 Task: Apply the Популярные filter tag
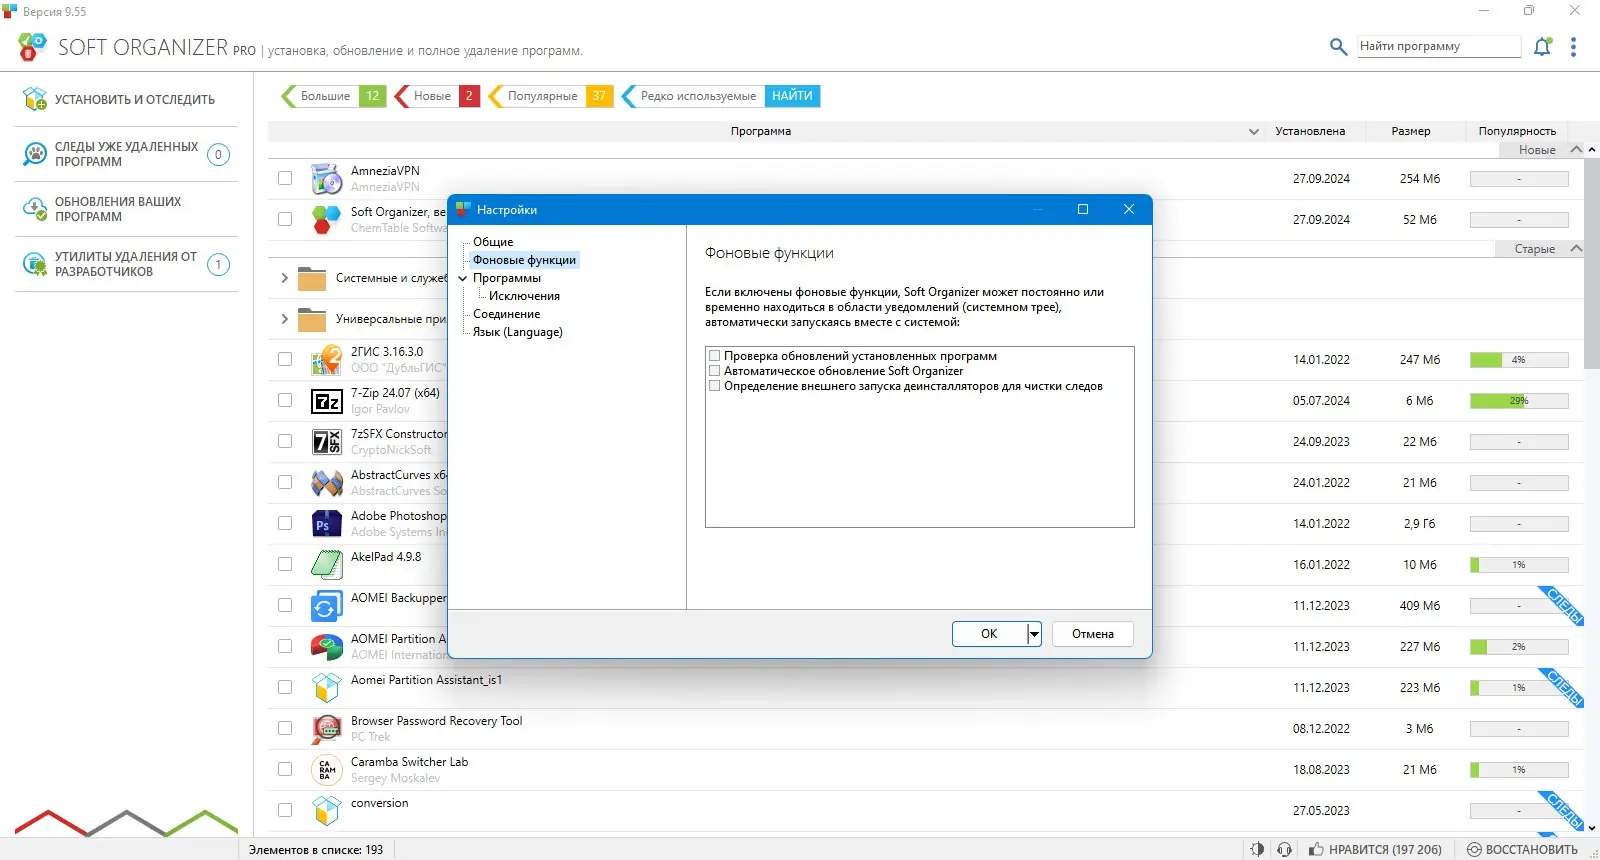coord(550,96)
